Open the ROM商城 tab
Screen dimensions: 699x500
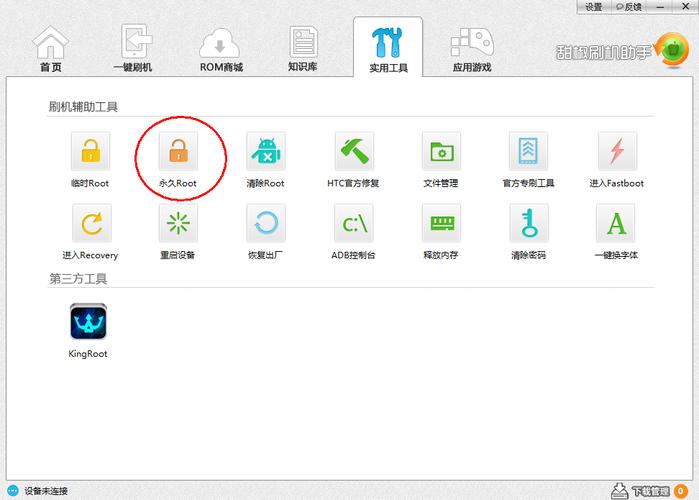pos(221,50)
